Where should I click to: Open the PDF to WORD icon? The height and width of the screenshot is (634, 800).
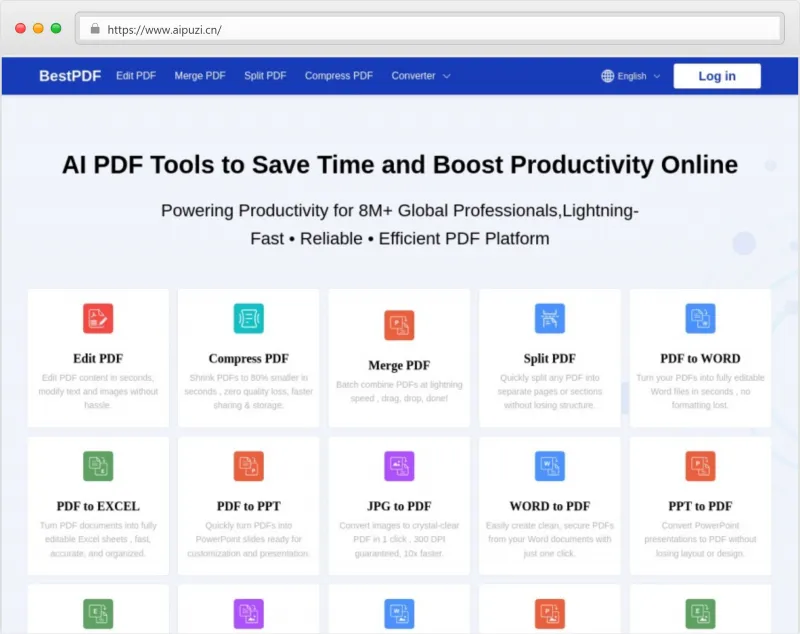coord(700,318)
